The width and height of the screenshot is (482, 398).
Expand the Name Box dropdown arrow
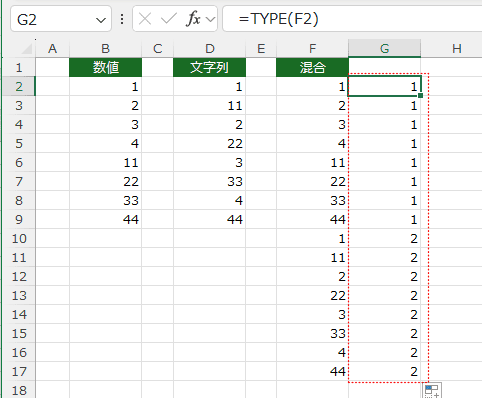tap(101, 20)
